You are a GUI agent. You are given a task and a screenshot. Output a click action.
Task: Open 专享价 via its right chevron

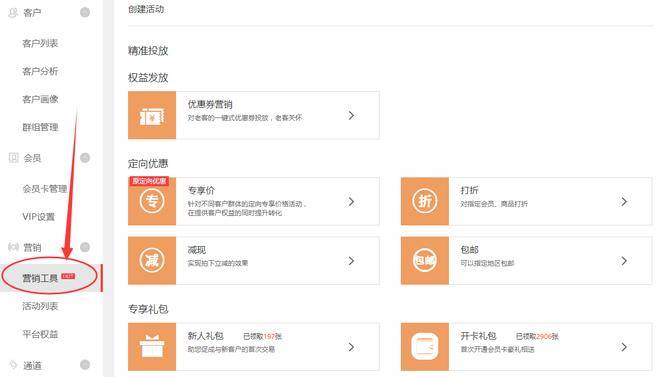pyautogui.click(x=351, y=202)
